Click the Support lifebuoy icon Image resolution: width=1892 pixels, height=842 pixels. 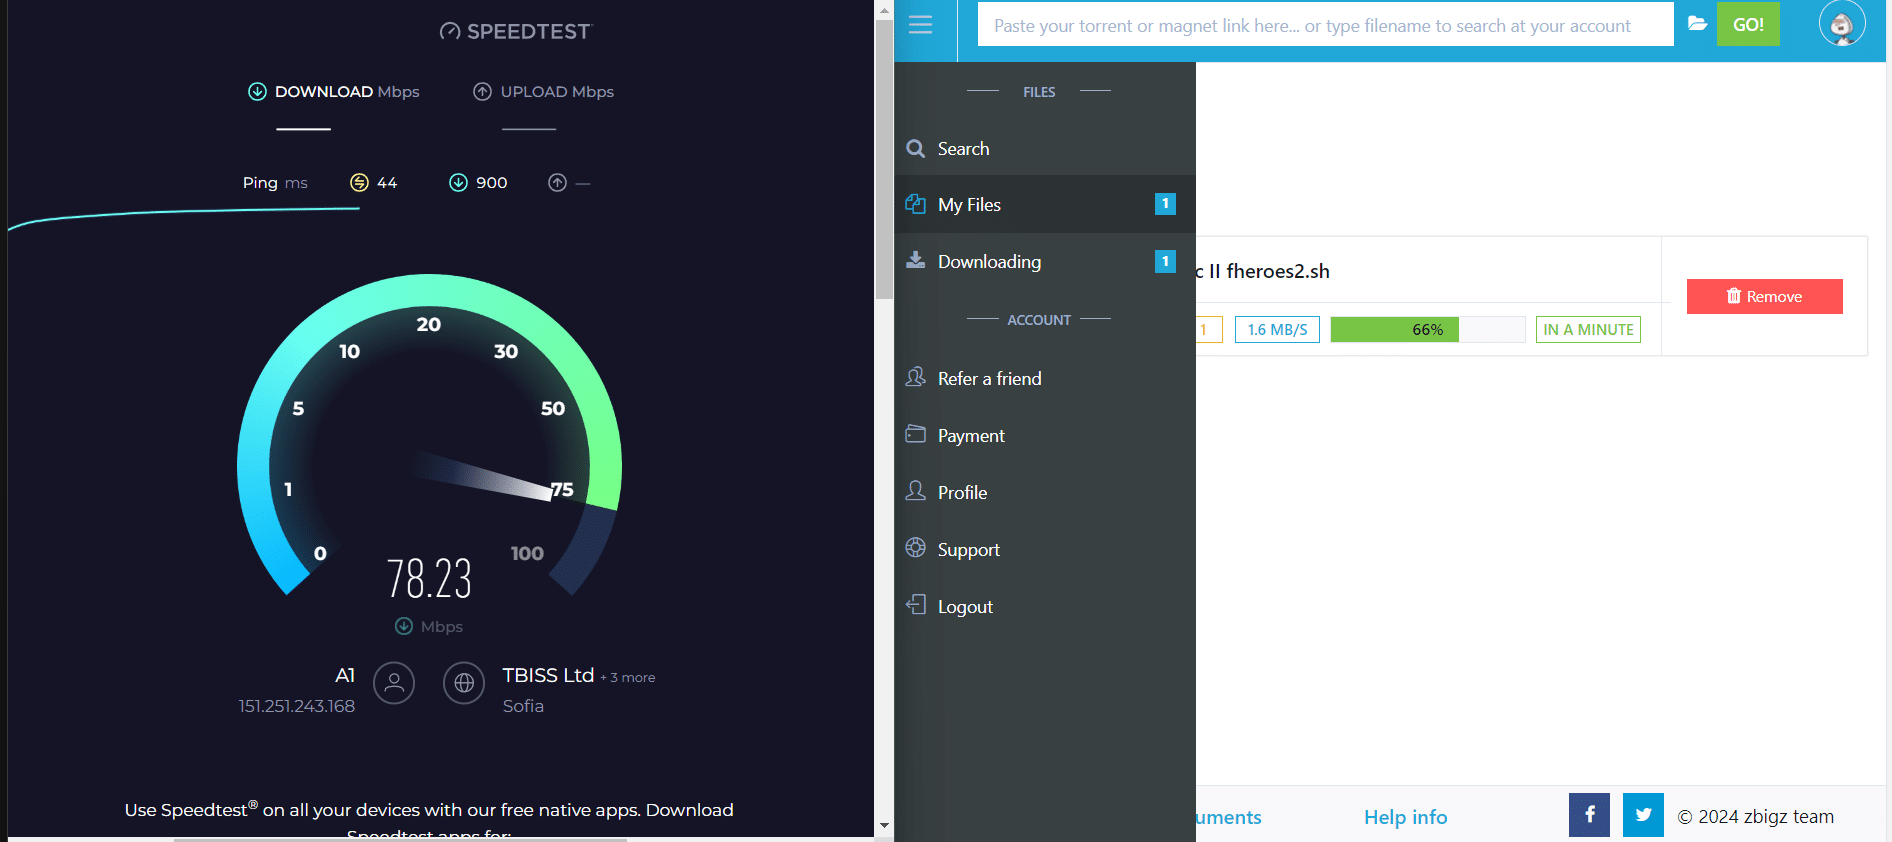(915, 548)
